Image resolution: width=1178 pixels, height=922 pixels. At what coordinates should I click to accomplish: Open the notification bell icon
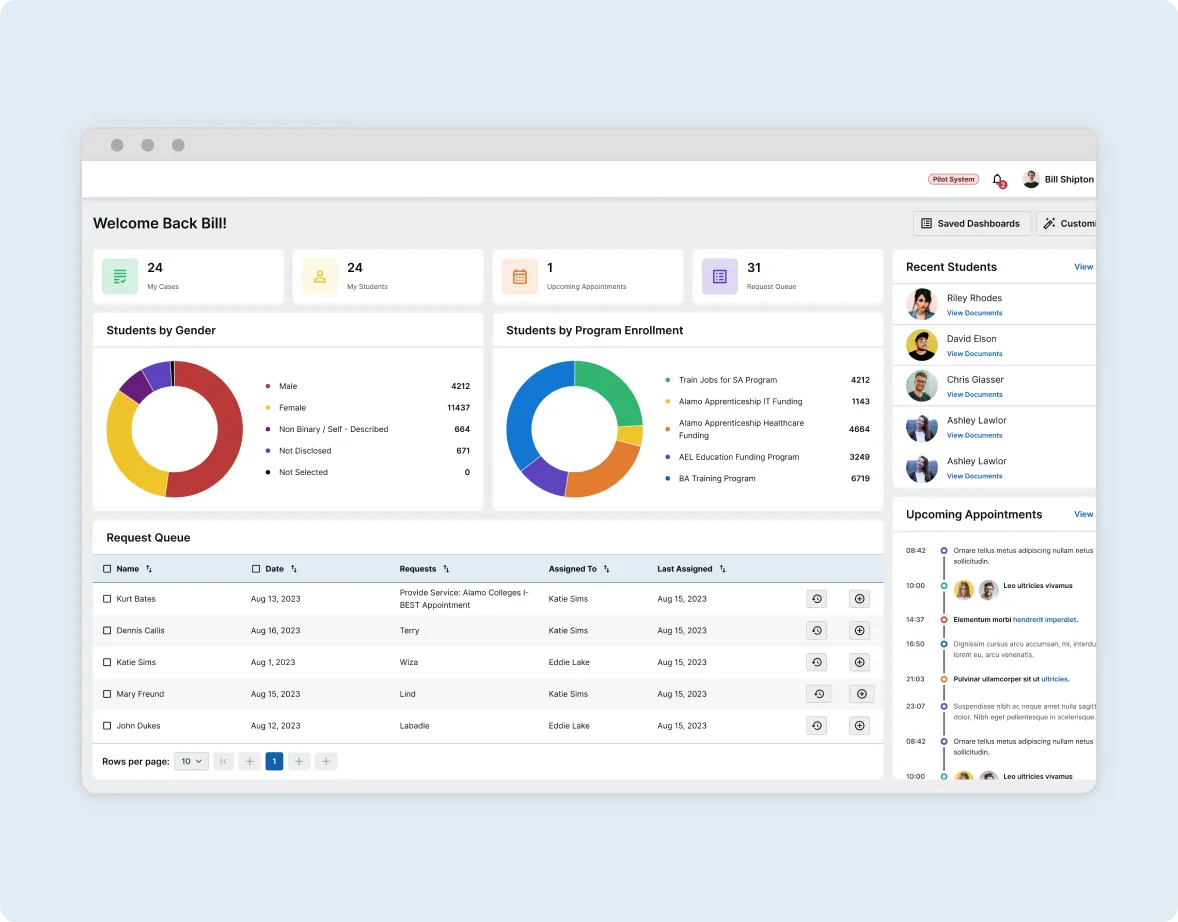click(x=998, y=180)
